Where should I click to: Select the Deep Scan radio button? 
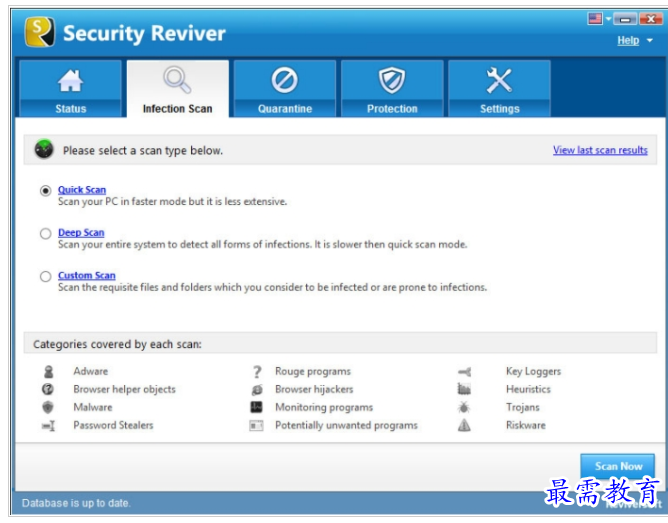point(46,233)
